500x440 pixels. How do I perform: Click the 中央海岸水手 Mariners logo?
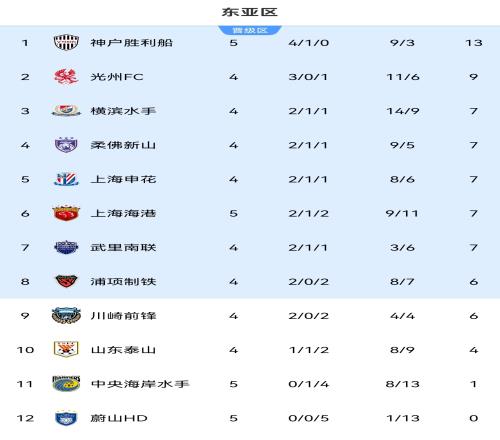[66, 384]
